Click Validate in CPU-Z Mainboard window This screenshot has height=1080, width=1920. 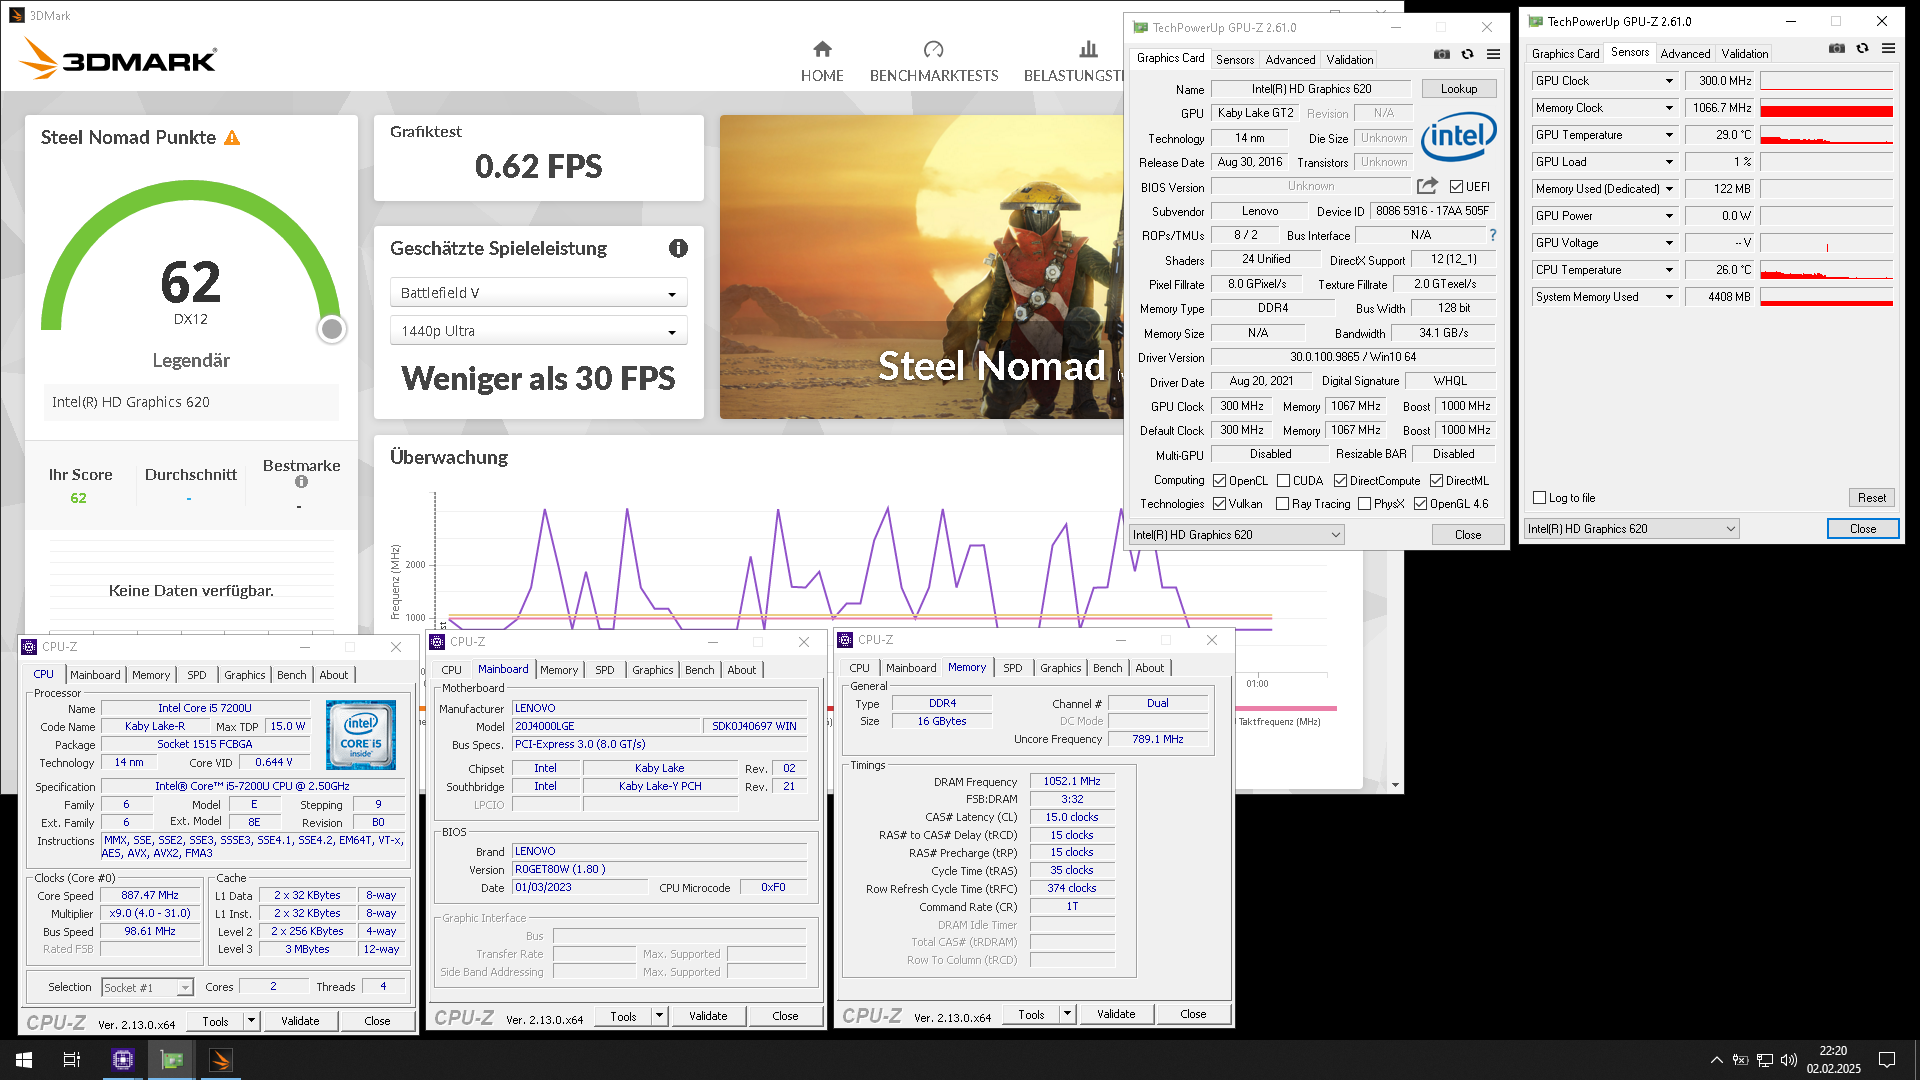click(x=708, y=1016)
